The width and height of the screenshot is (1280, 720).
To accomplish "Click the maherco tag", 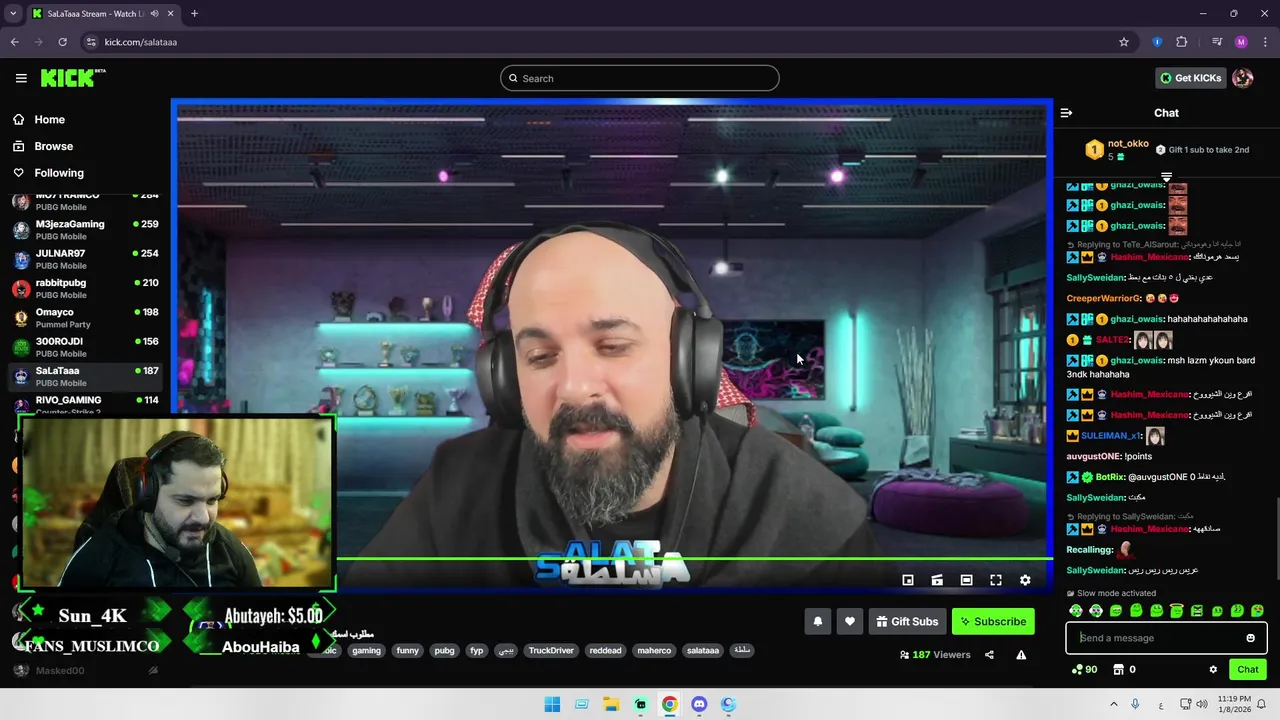I will click(654, 650).
